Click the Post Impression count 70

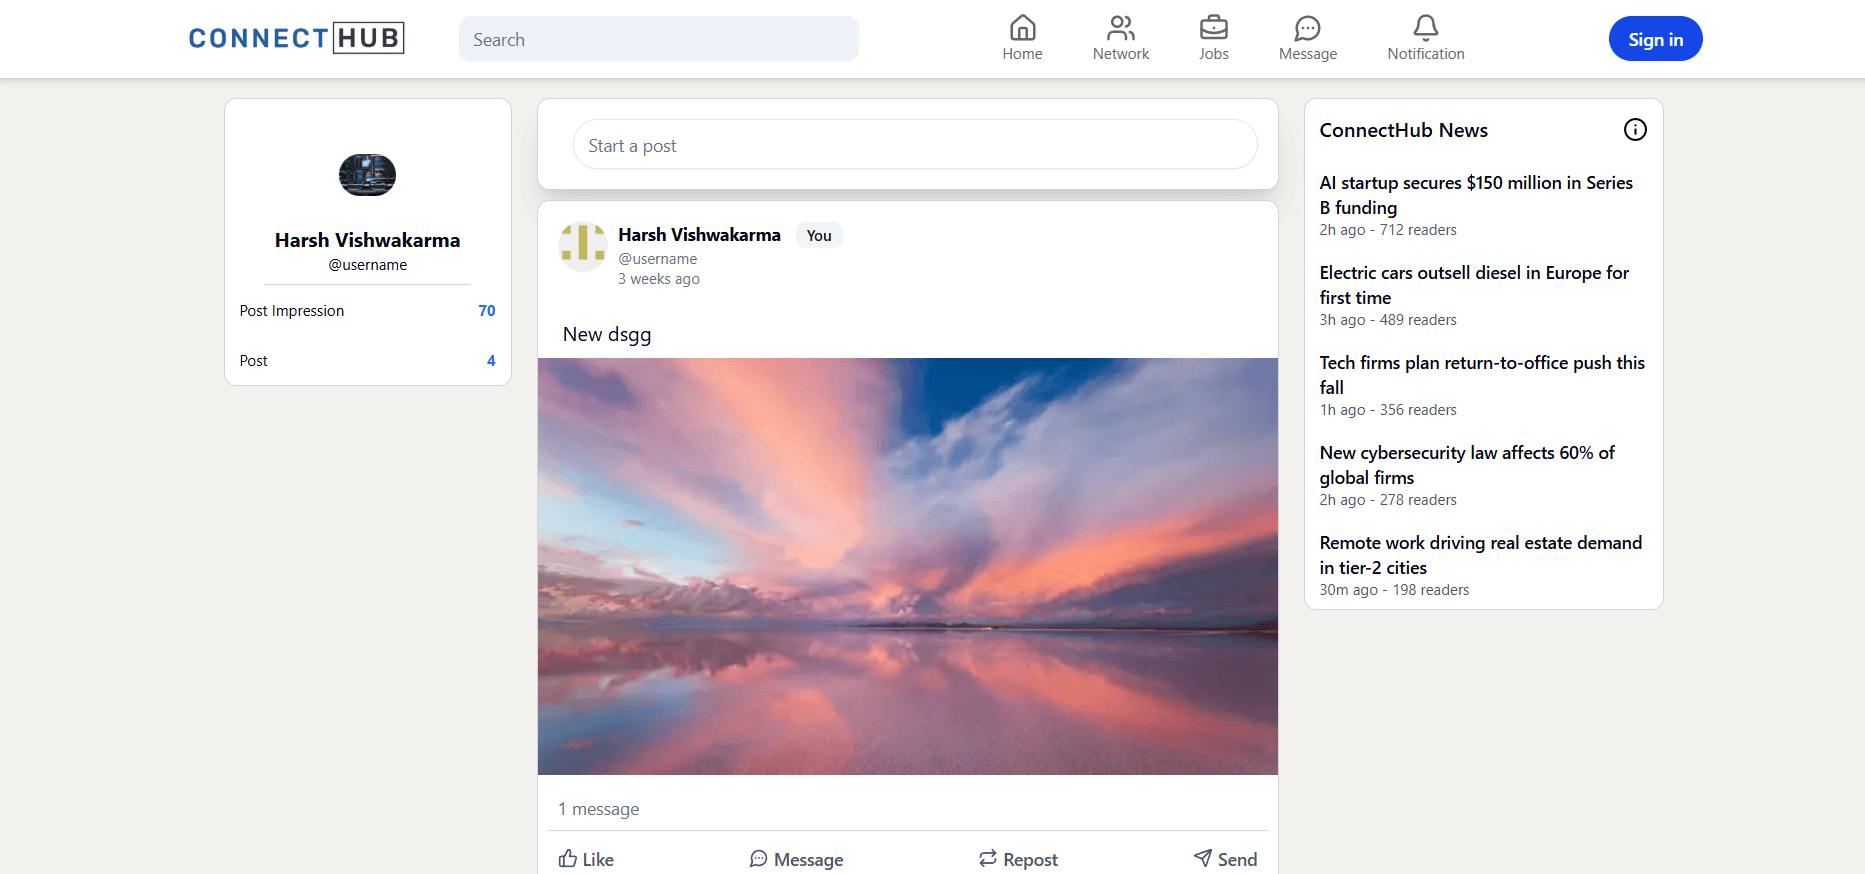click(x=486, y=311)
